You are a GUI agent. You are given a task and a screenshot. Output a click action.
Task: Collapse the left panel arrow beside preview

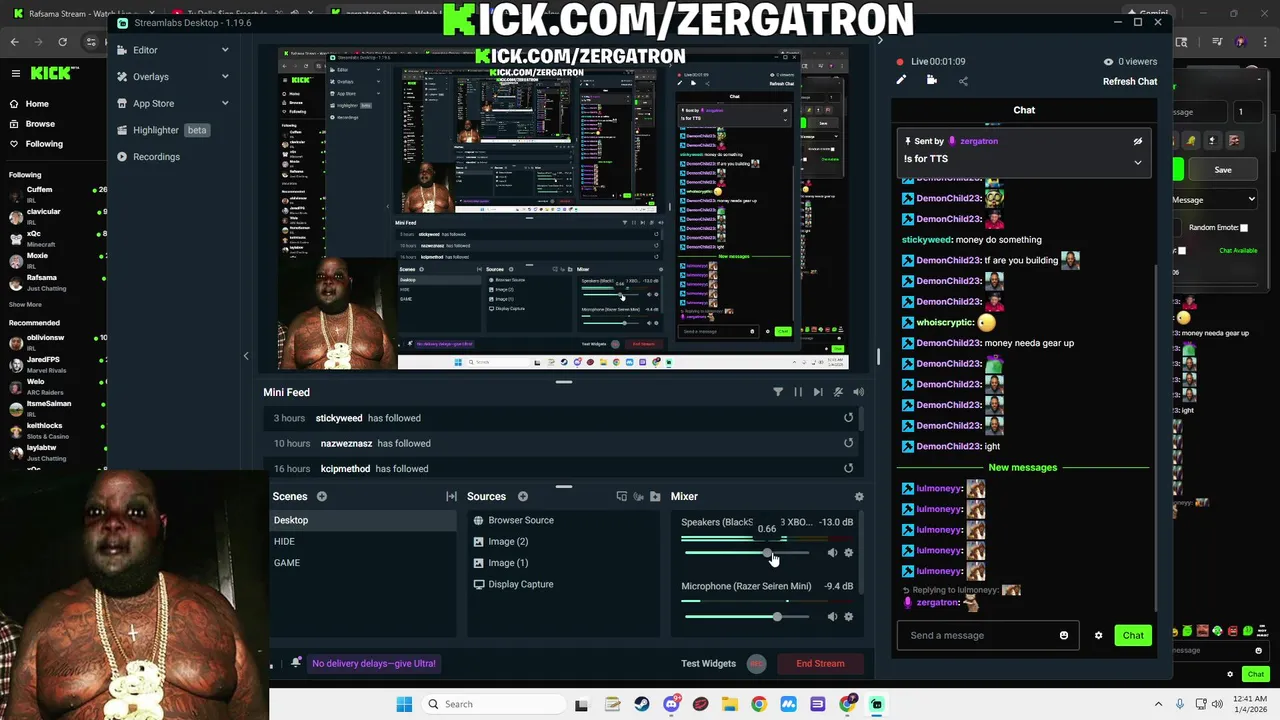point(246,356)
